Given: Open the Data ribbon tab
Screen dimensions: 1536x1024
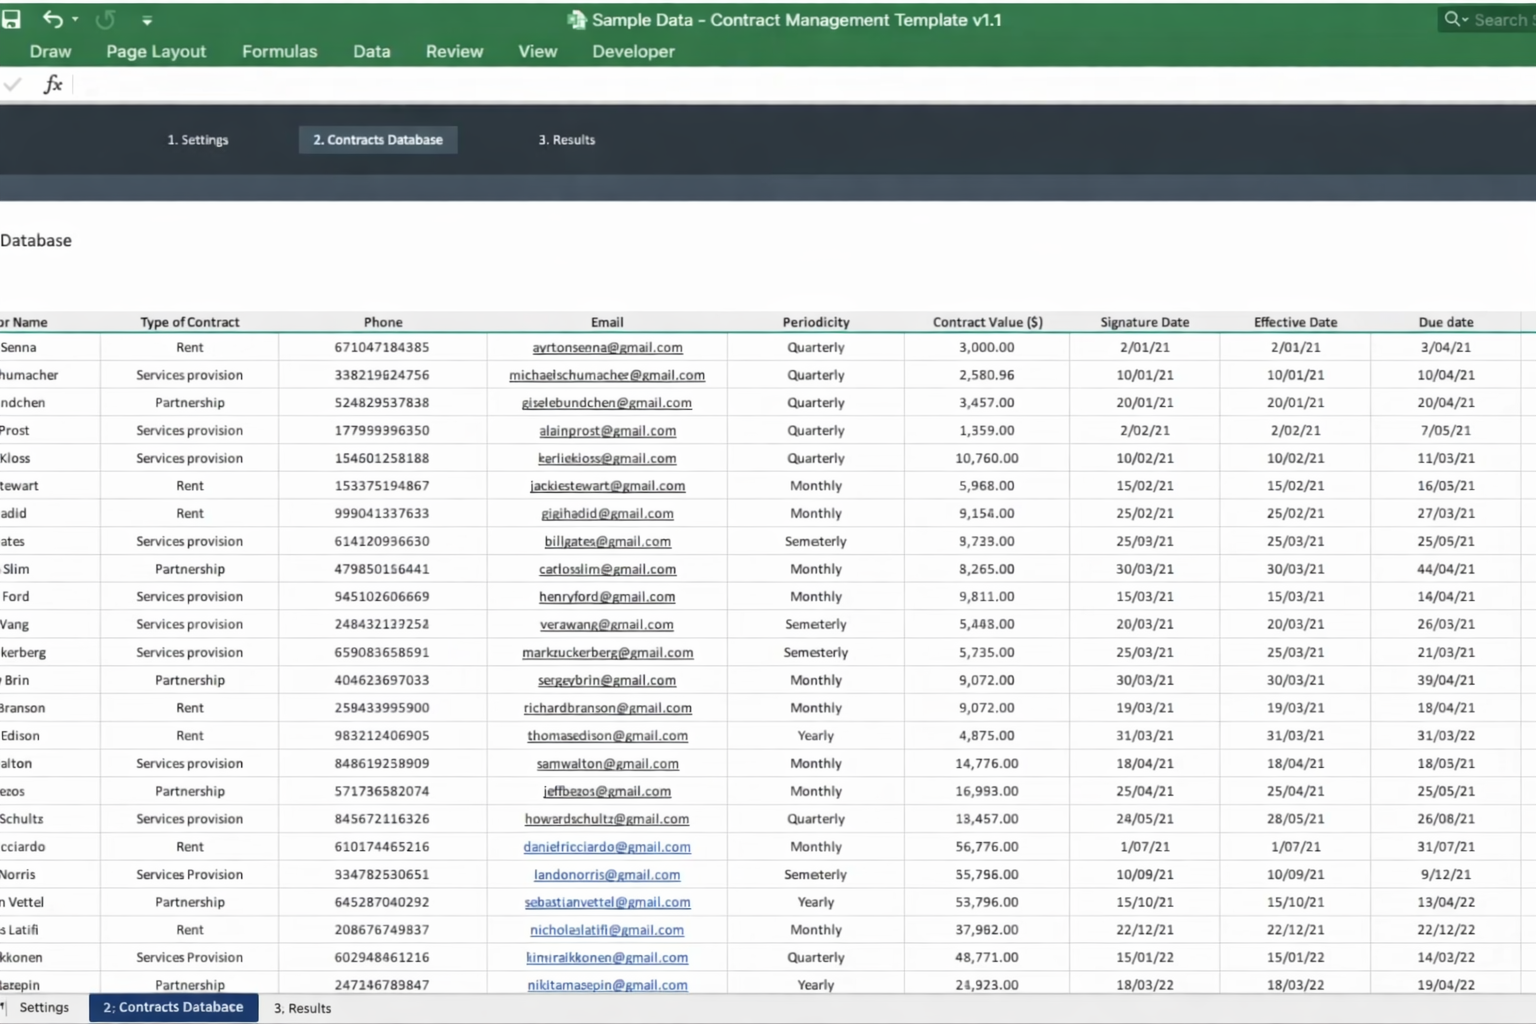Looking at the screenshot, I should point(371,51).
